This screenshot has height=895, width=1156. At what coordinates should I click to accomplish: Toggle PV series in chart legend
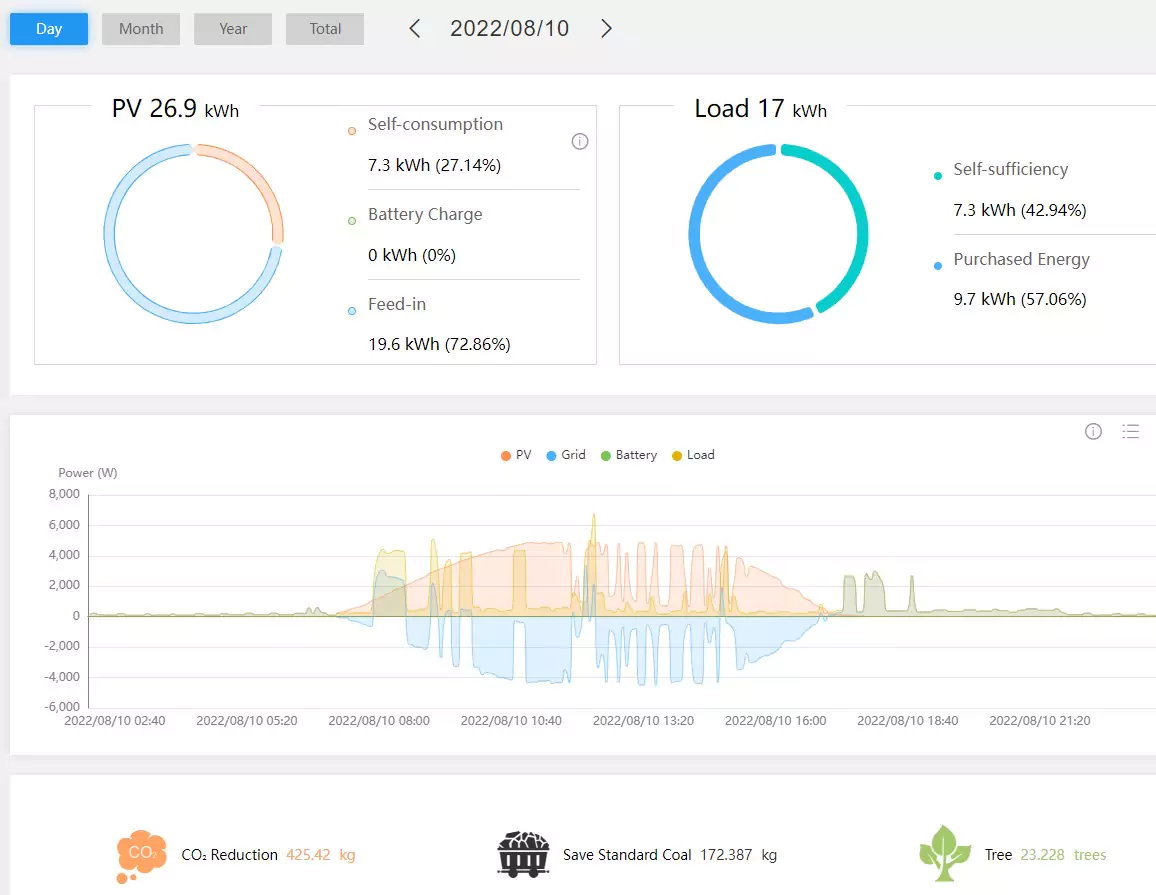coord(515,455)
